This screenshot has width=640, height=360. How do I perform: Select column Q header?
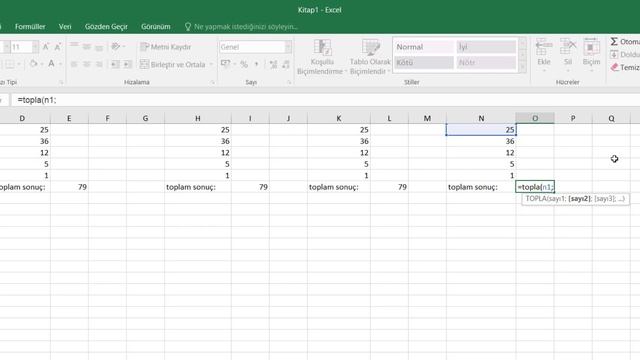[611, 118]
